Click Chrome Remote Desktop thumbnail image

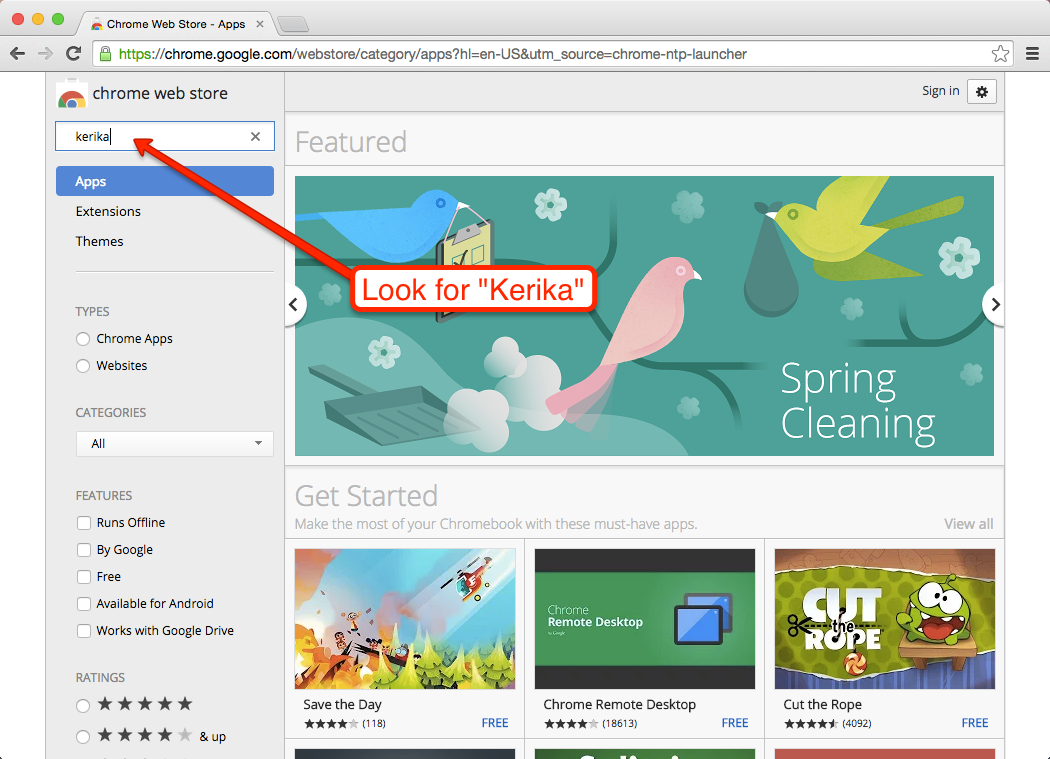(x=645, y=619)
